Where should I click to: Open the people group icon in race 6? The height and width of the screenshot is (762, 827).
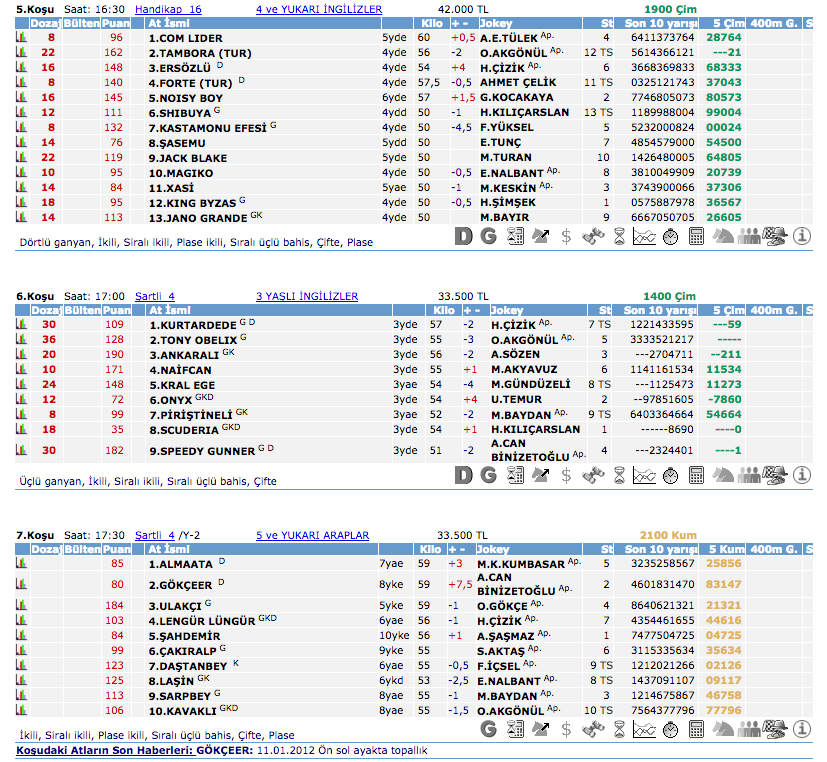click(x=749, y=476)
